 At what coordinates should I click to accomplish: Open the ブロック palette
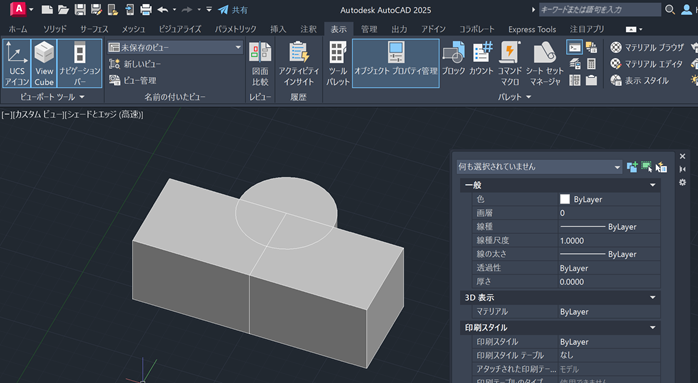click(453, 59)
